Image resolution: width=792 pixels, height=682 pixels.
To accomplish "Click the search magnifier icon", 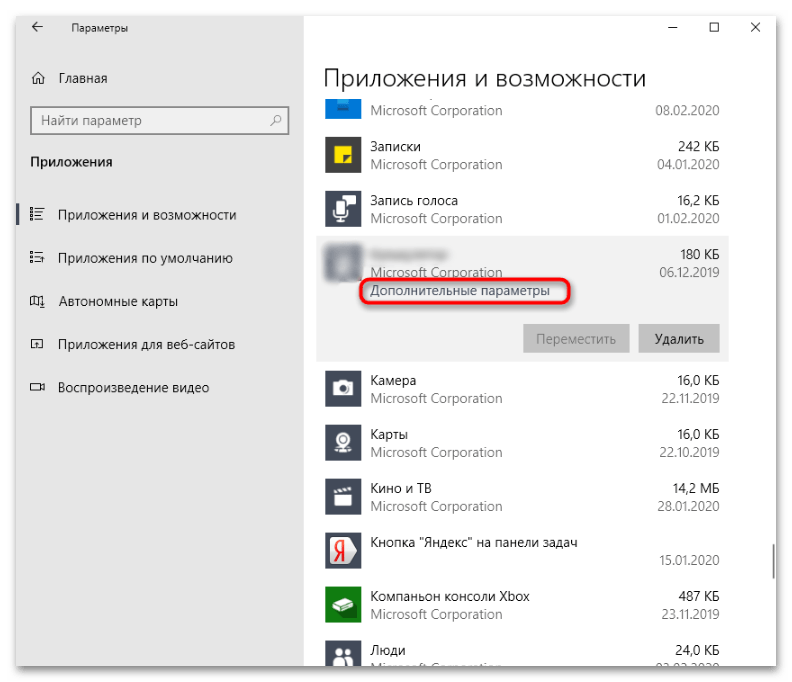I will point(275,120).
